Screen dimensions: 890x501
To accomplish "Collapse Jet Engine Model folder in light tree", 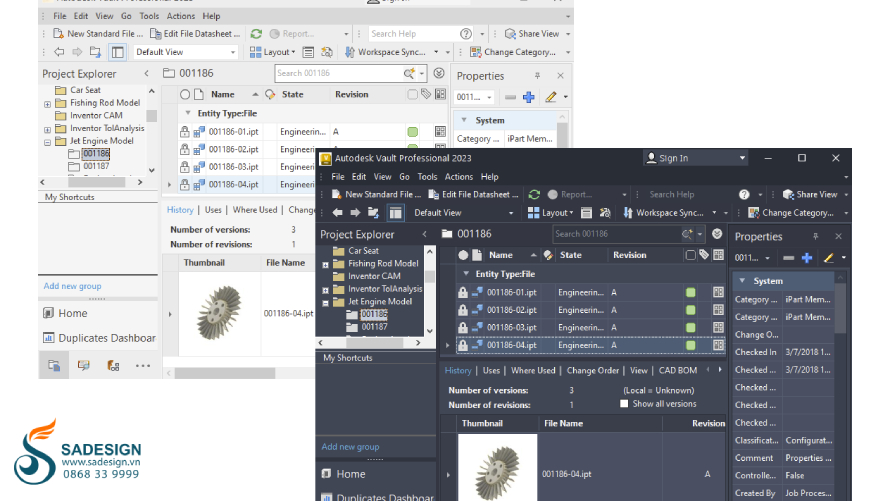I will (48, 142).
